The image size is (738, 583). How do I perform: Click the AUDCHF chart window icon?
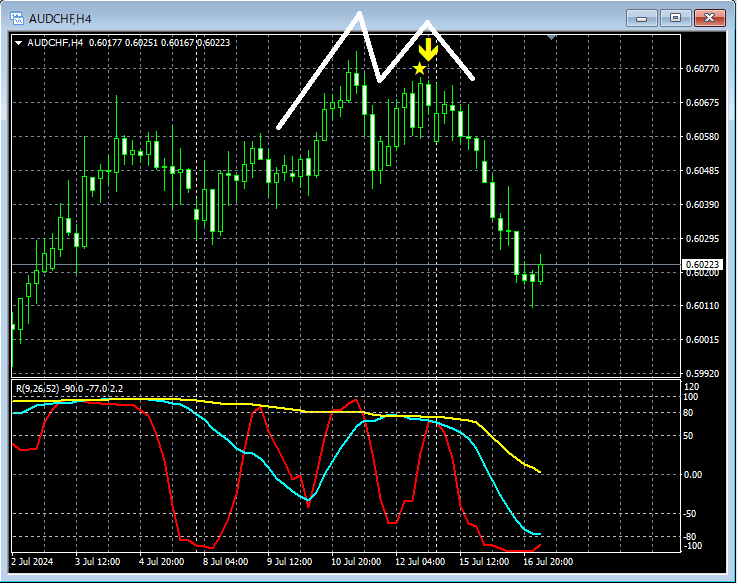click(x=17, y=19)
